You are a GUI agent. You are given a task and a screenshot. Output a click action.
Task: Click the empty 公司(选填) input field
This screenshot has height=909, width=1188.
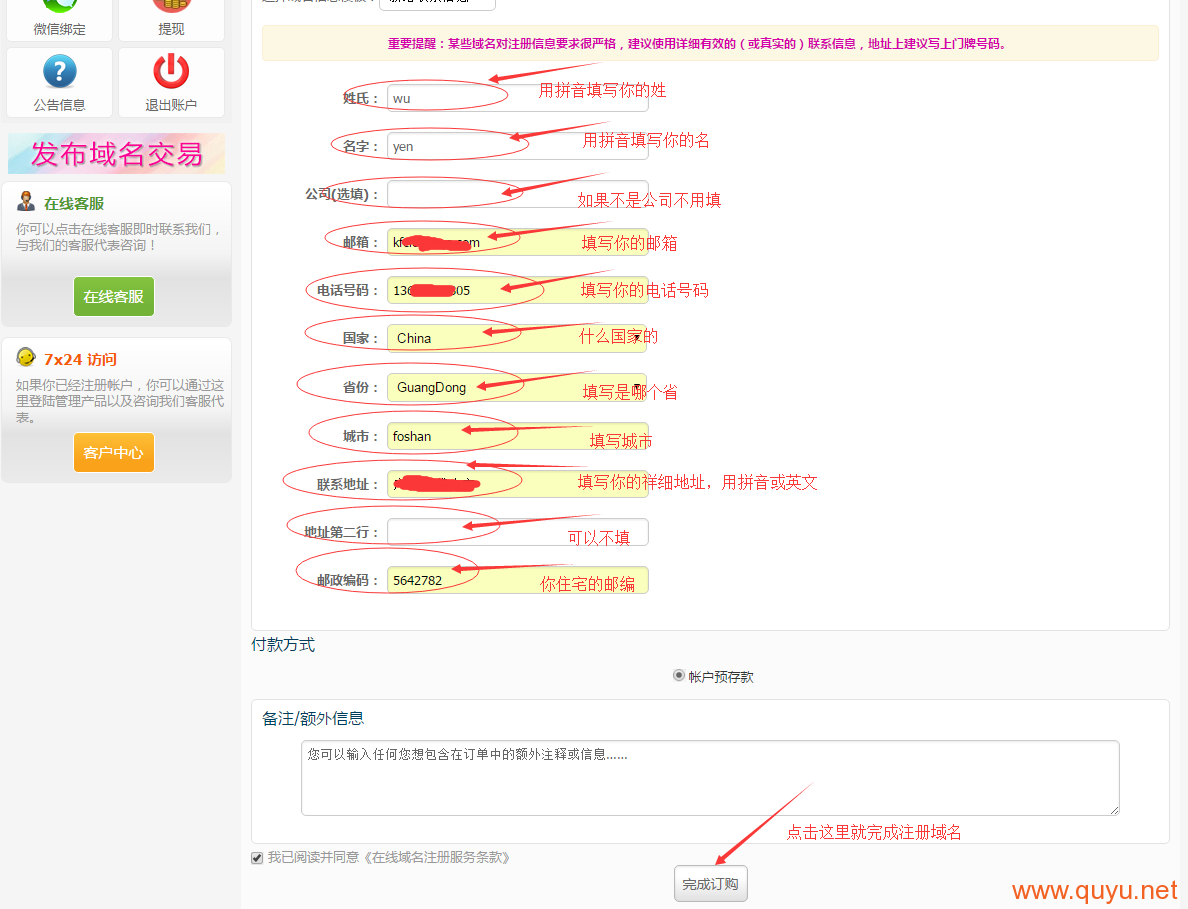pyautogui.click(x=517, y=194)
